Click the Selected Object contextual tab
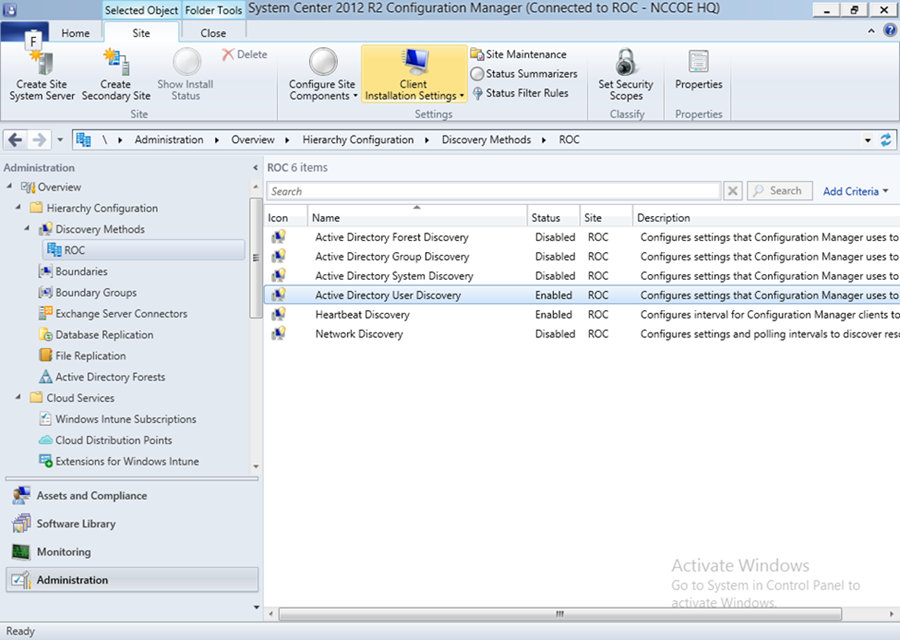 [x=141, y=10]
